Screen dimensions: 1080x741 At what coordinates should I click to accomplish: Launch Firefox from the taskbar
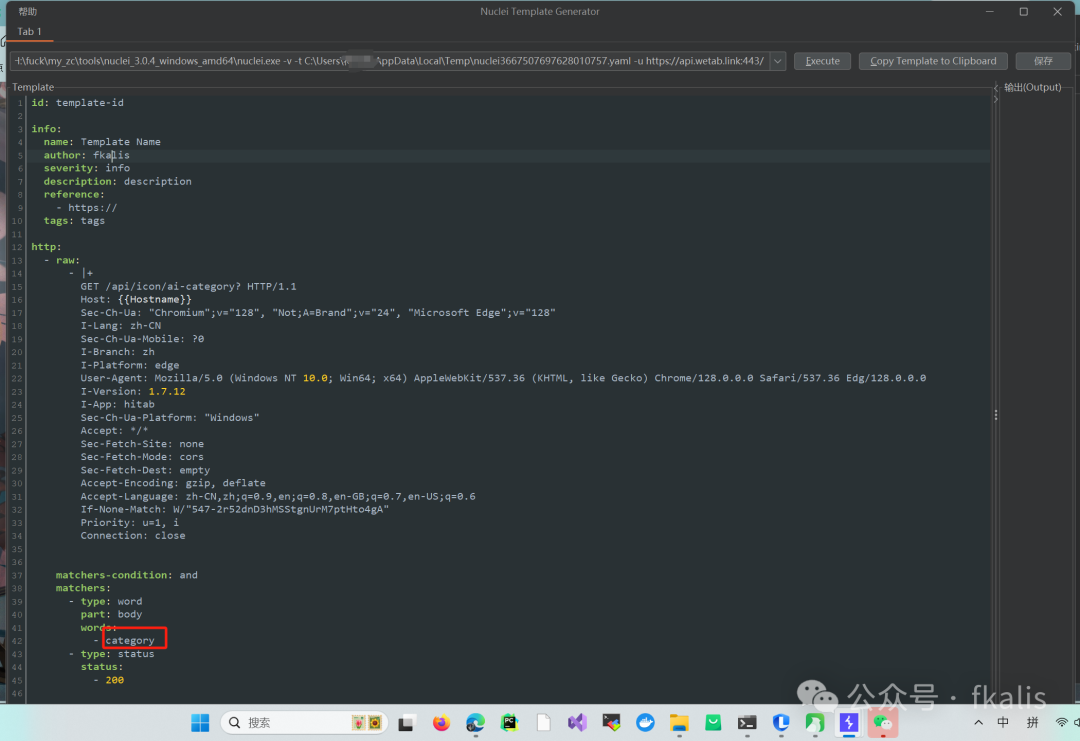(x=441, y=723)
